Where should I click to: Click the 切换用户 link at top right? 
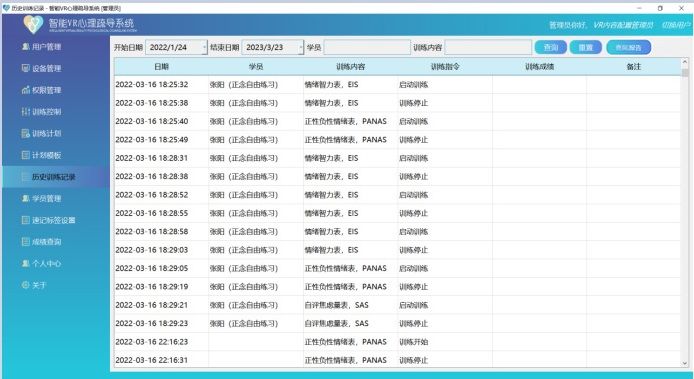(x=676, y=25)
